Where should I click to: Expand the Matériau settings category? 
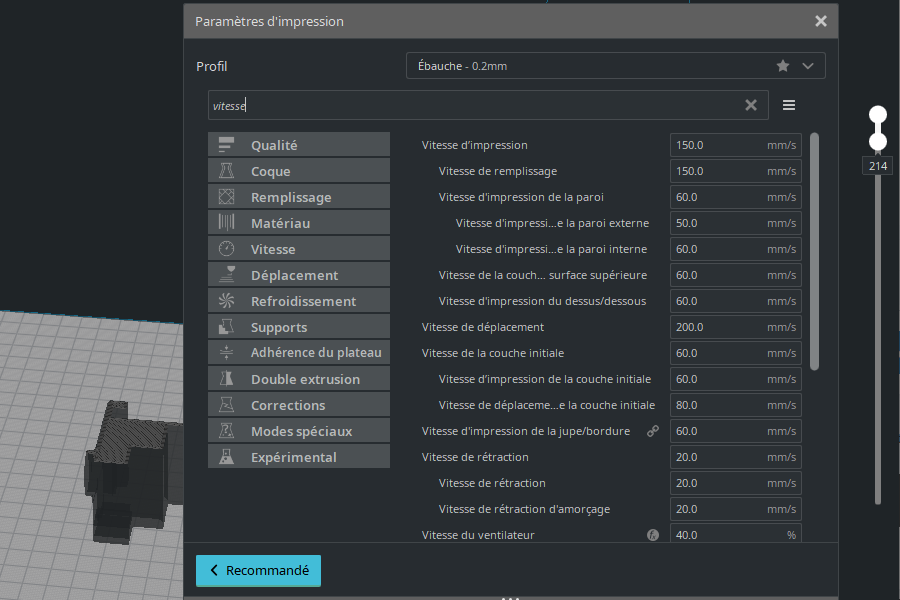298,223
